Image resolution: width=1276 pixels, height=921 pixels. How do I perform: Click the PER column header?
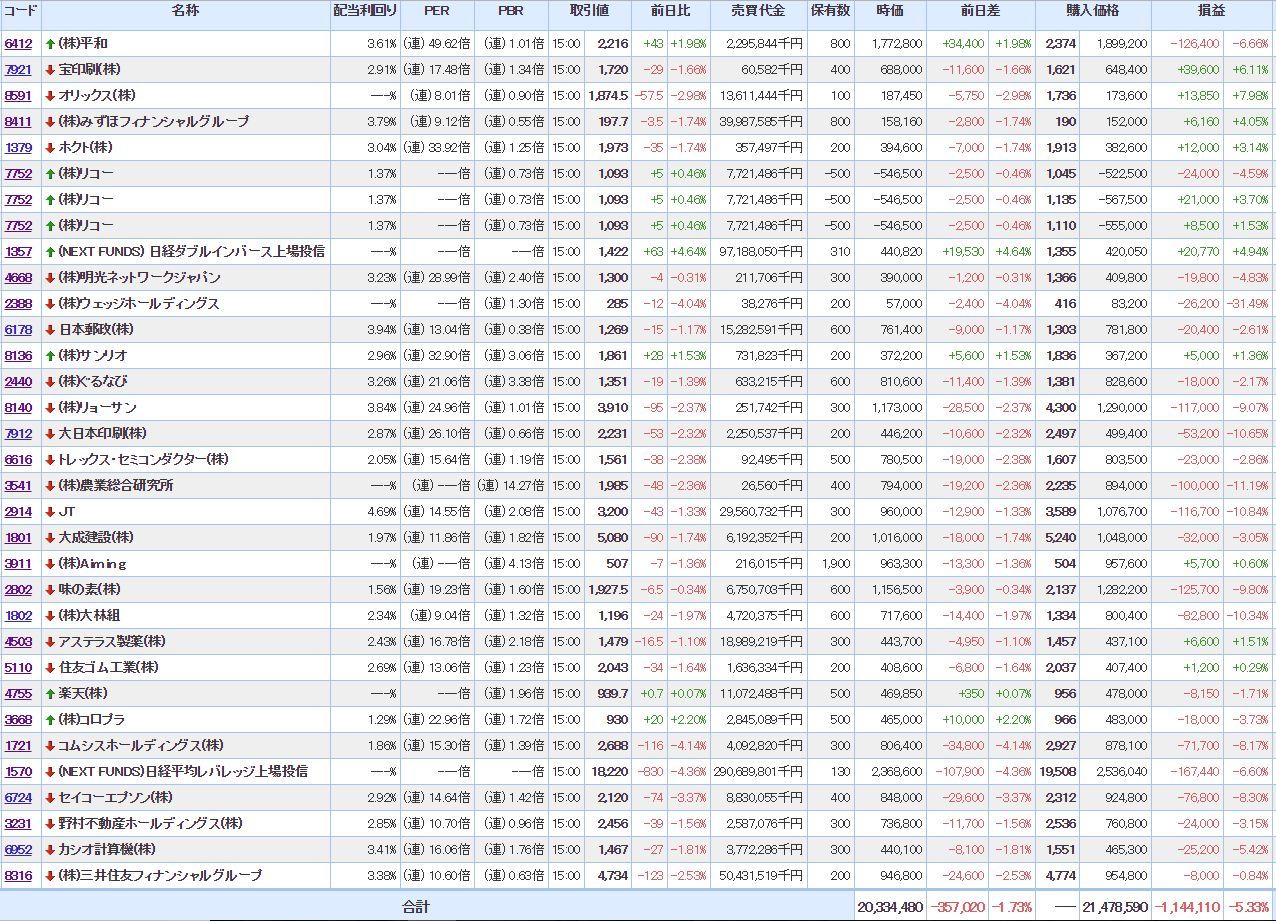pyautogui.click(x=436, y=11)
